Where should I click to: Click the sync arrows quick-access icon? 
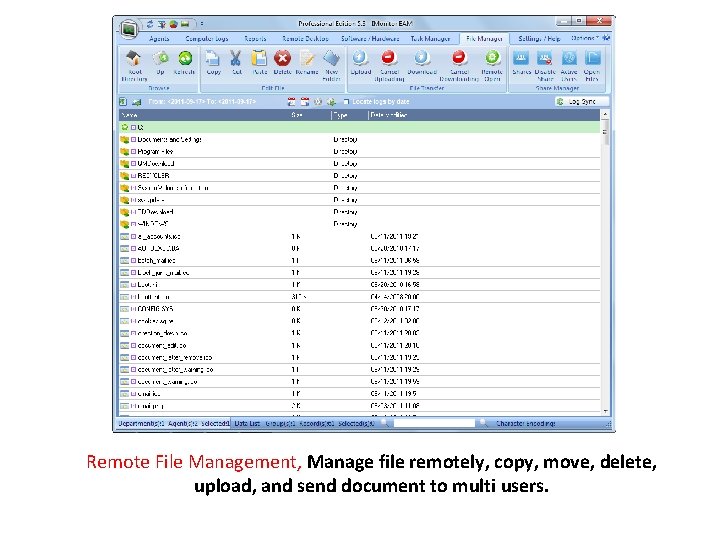(150, 23)
